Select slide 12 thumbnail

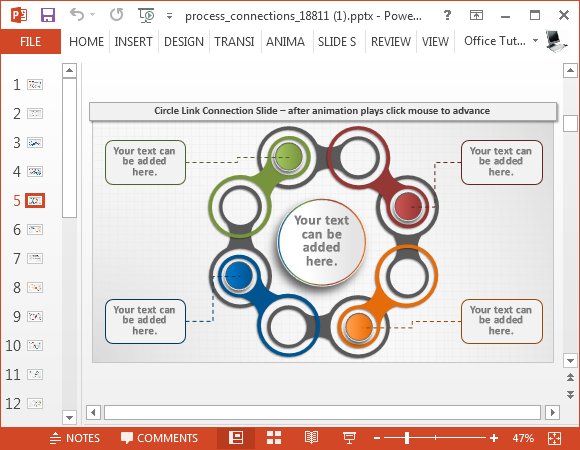tap(35, 403)
